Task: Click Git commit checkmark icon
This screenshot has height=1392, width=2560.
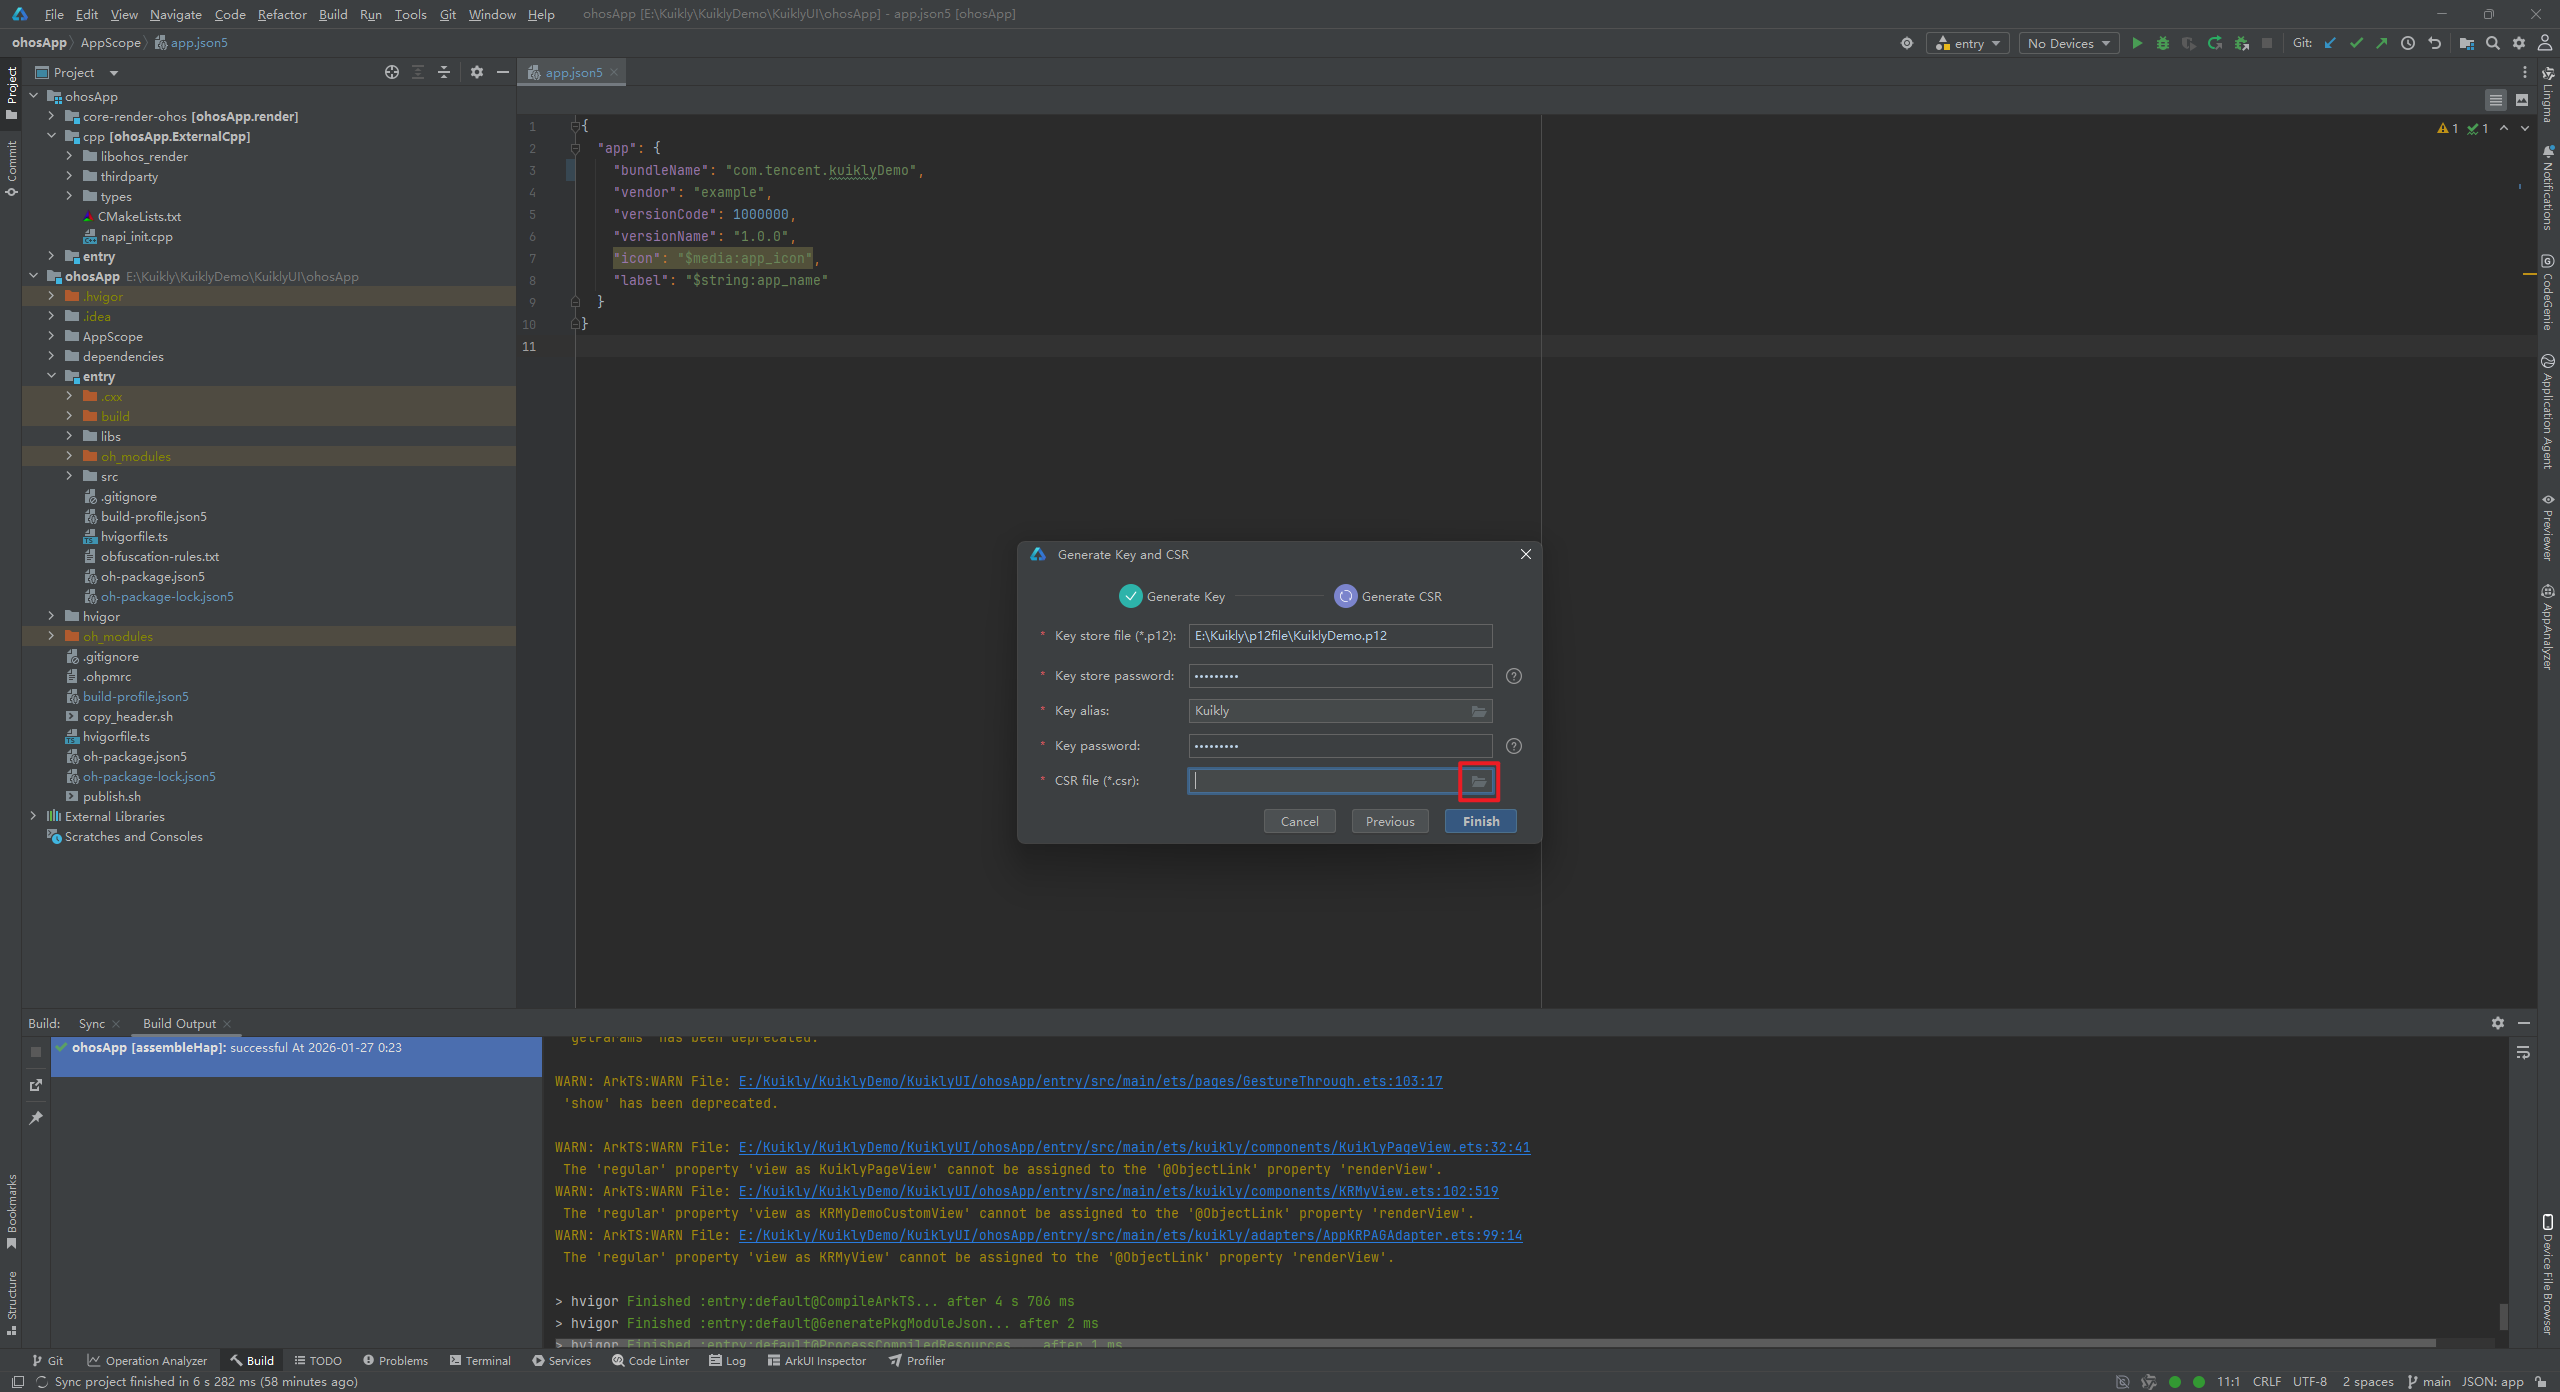Action: coord(2356,43)
